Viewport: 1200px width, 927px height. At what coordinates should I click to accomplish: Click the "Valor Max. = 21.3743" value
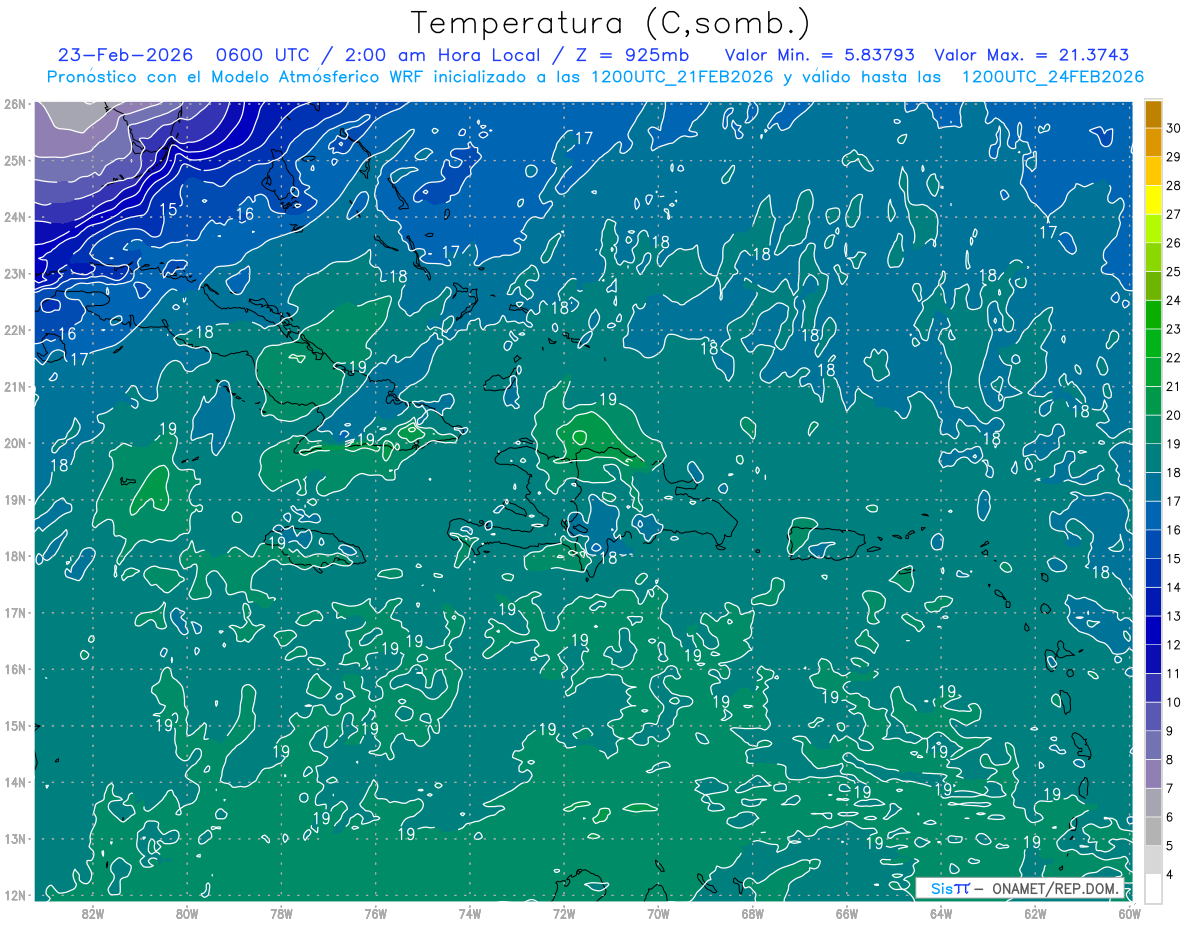point(1034,55)
